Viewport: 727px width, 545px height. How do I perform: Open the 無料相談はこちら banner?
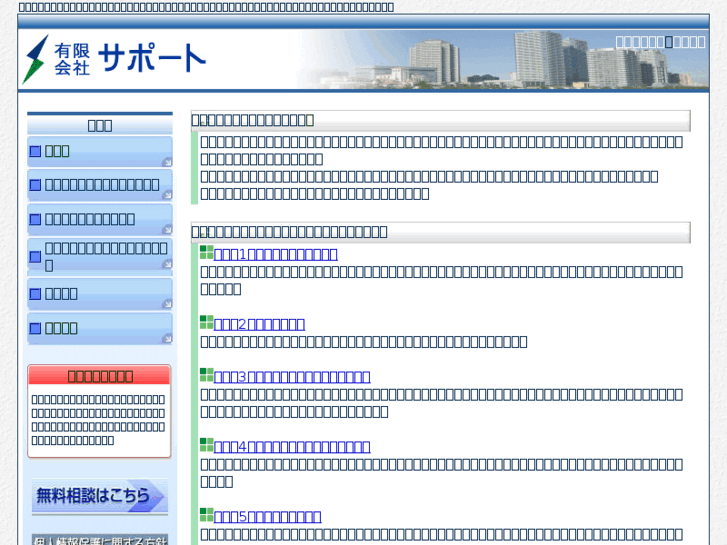click(x=100, y=496)
